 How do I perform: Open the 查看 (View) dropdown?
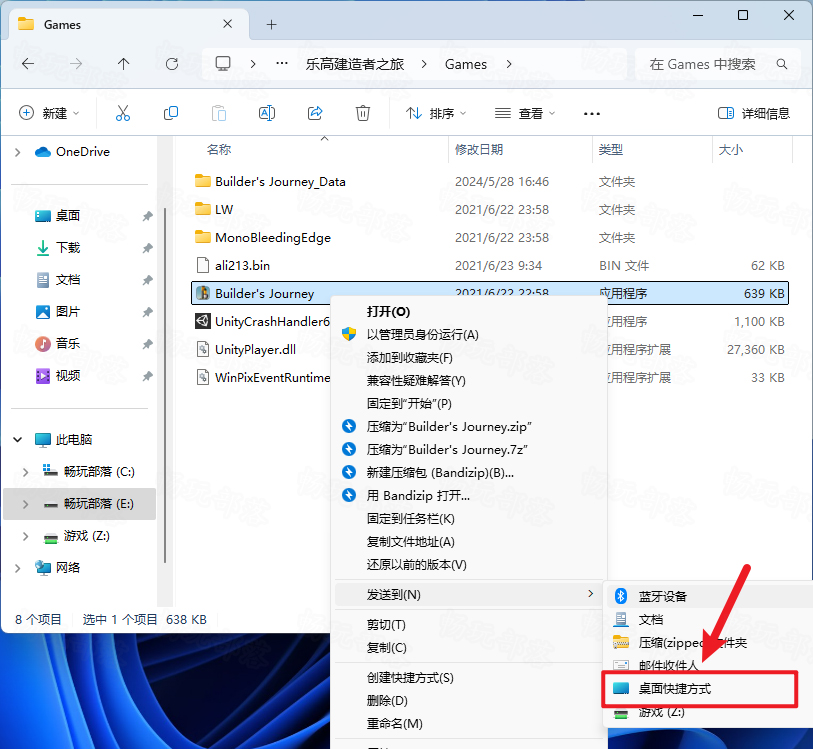pyautogui.click(x=524, y=113)
